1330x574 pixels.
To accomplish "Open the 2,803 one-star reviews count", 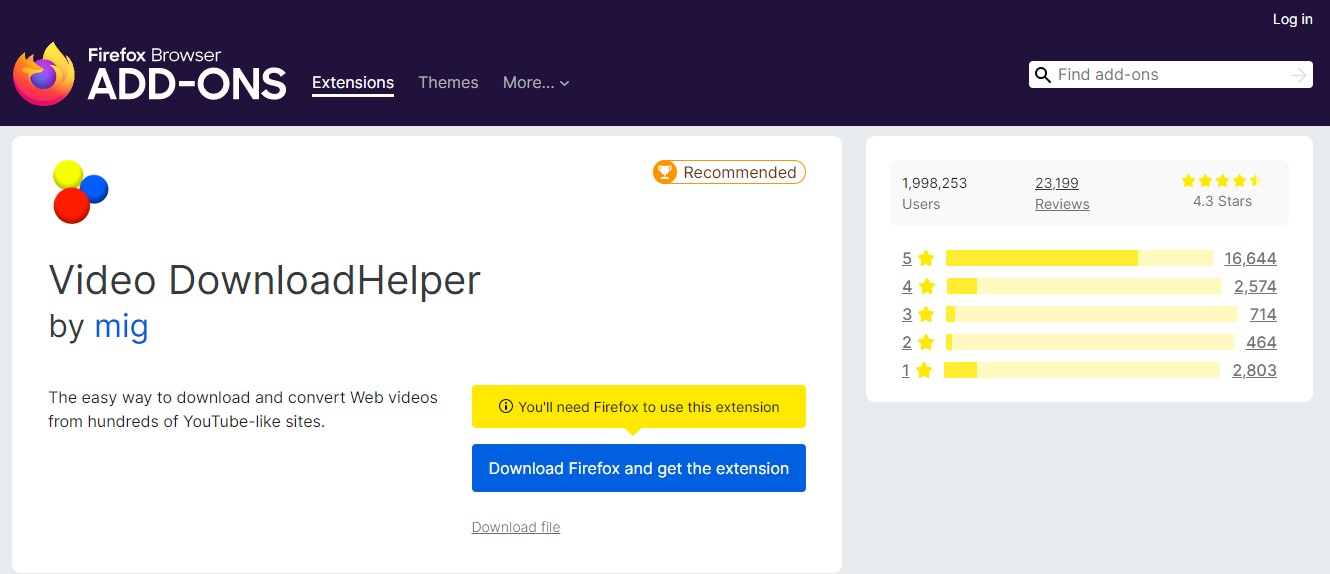I will point(1254,370).
